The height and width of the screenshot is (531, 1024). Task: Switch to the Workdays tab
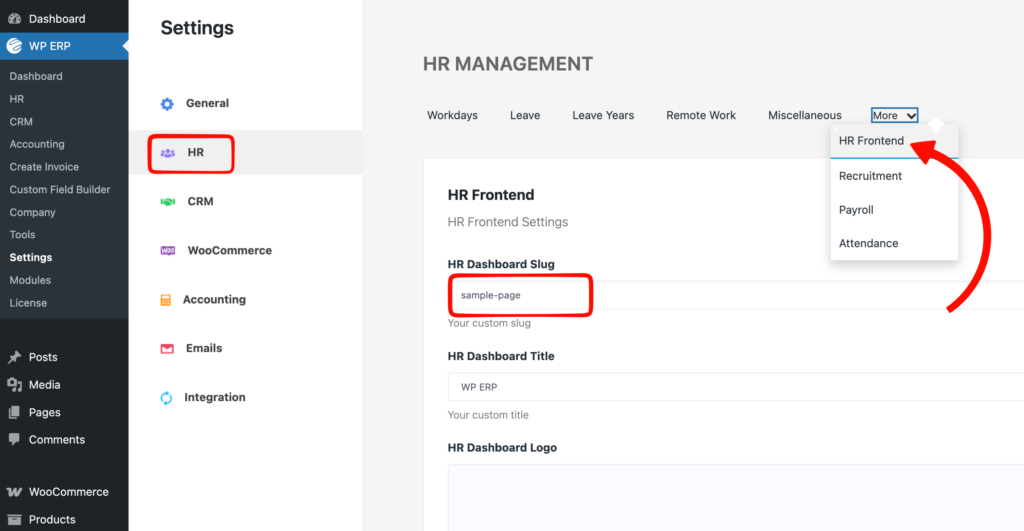coord(452,116)
